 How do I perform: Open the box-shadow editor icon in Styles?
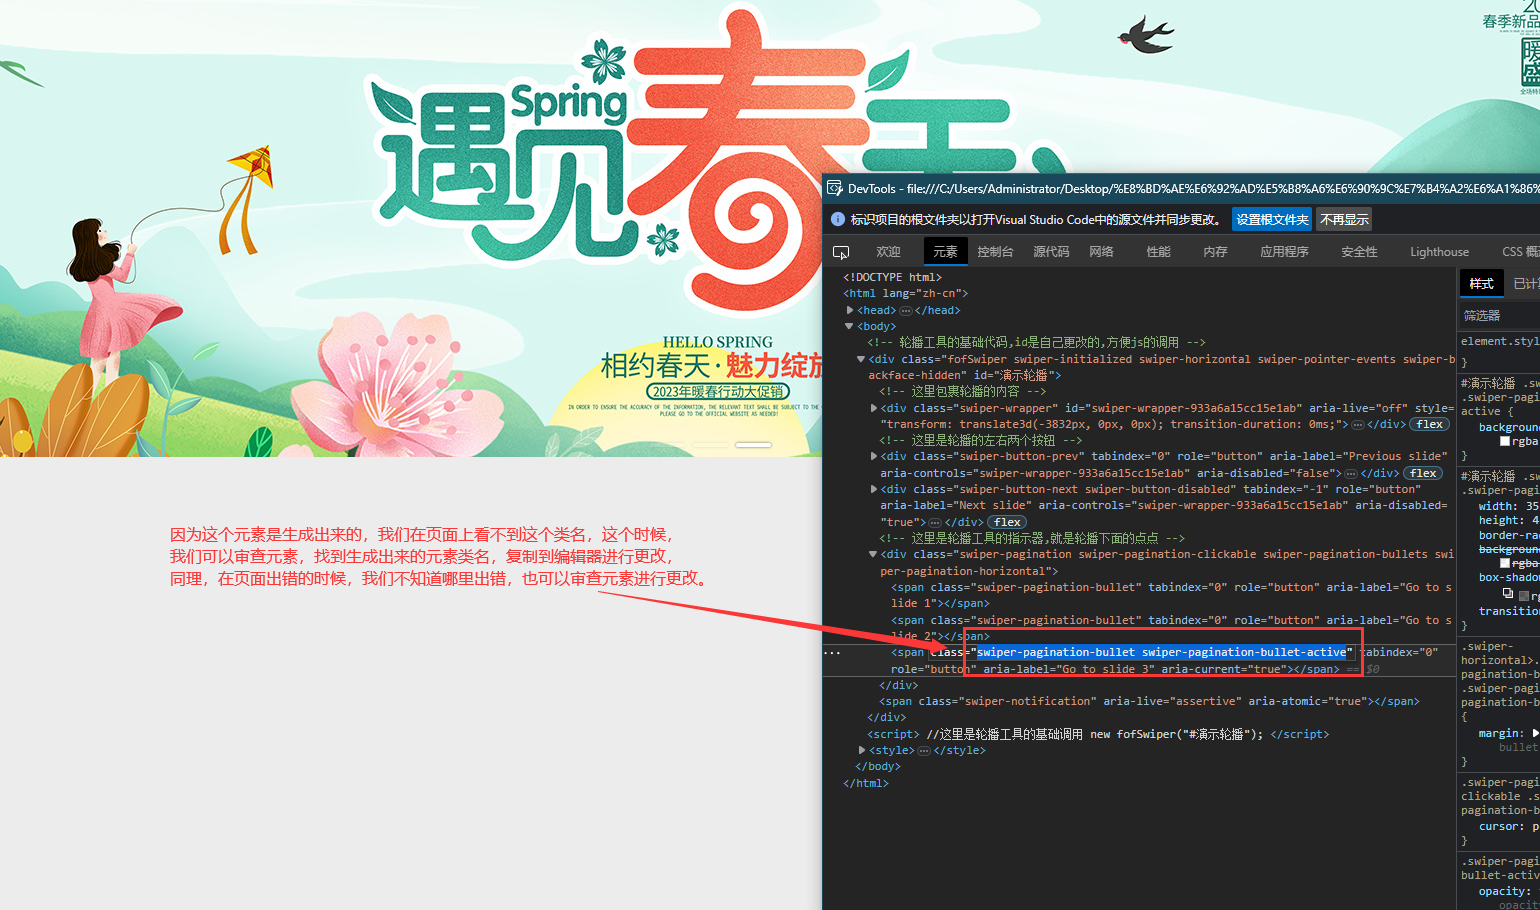pos(1508,593)
